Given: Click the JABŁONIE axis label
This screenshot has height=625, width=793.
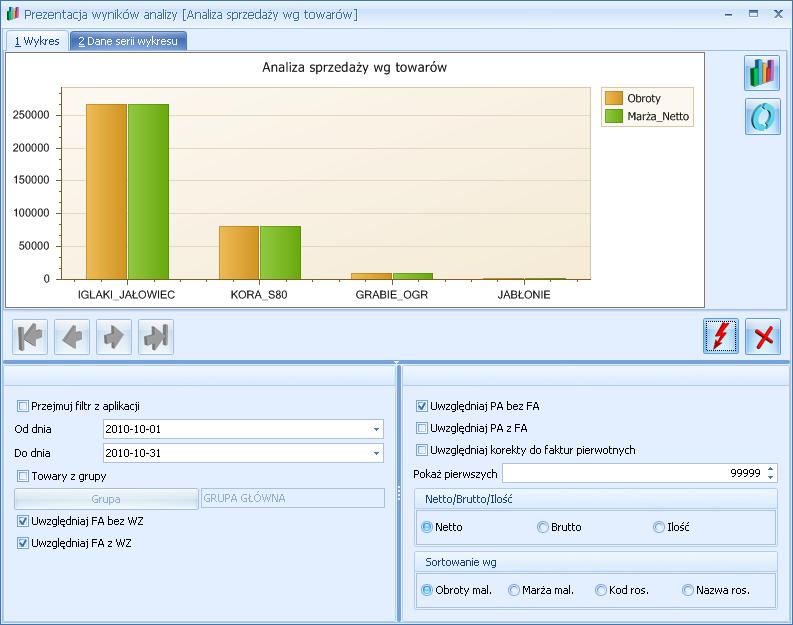Looking at the screenshot, I should coord(524,295).
